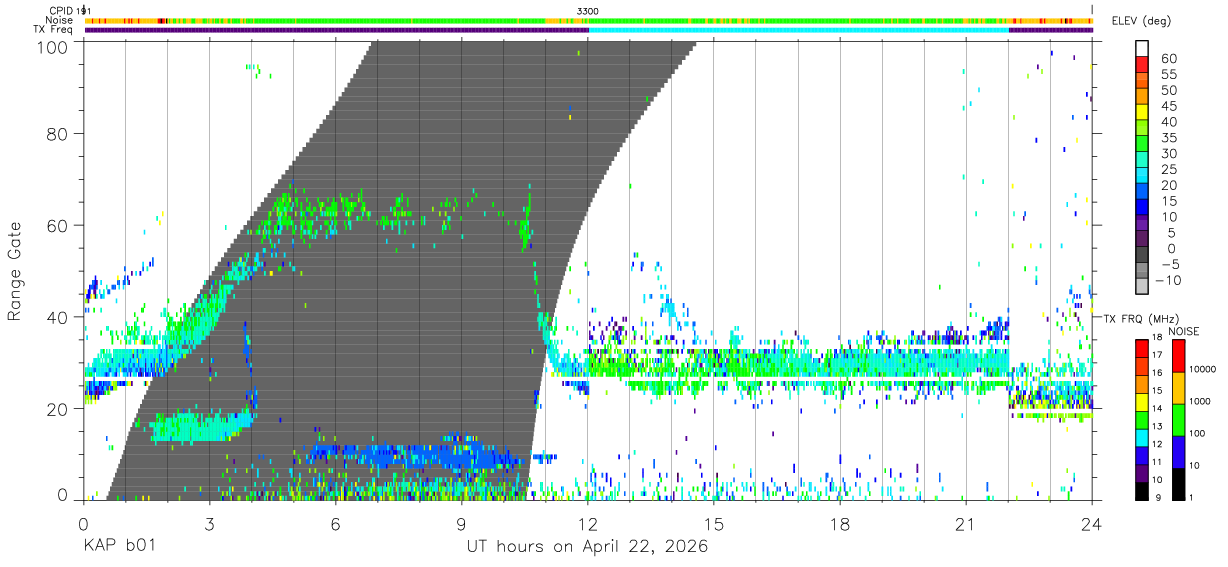Image resolution: width=1228 pixels, height=567 pixels.
Task: Click the cyan TX FRQ swatch between 12 and 13
Action: [1142, 437]
